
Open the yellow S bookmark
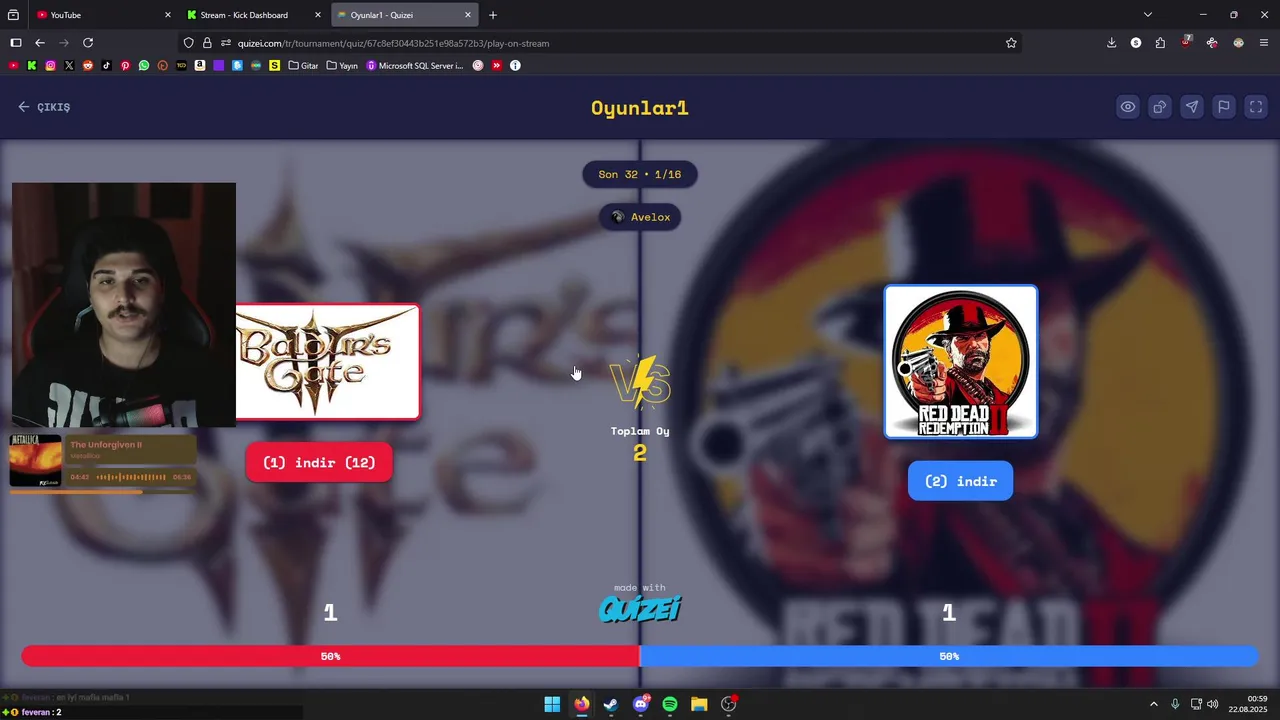point(275,66)
